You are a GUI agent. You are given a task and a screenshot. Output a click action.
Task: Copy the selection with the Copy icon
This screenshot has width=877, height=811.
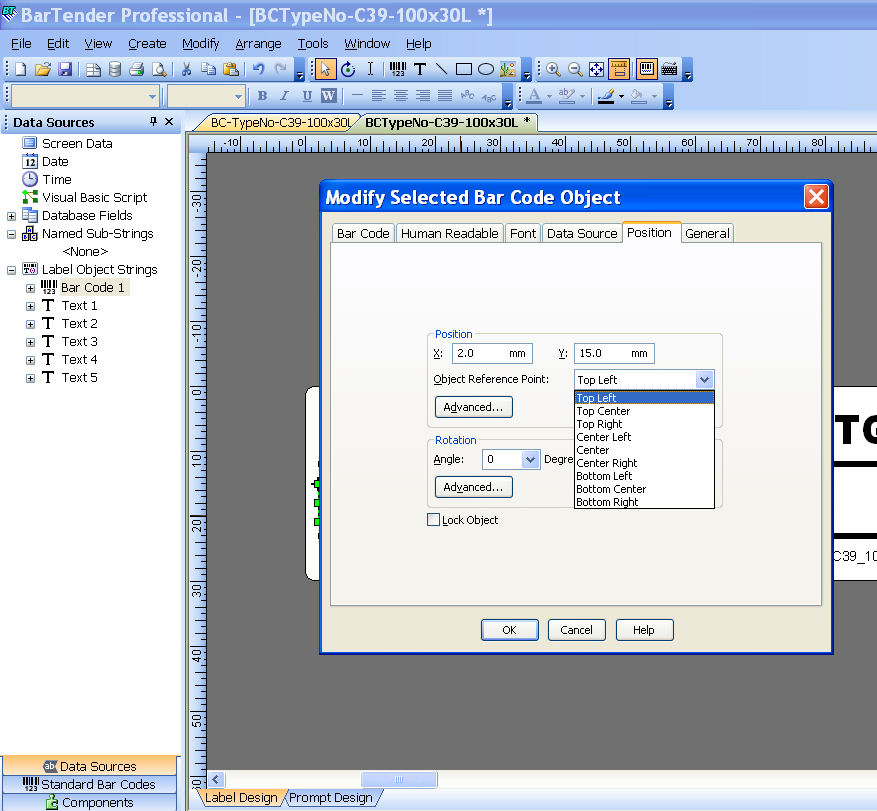pos(209,69)
